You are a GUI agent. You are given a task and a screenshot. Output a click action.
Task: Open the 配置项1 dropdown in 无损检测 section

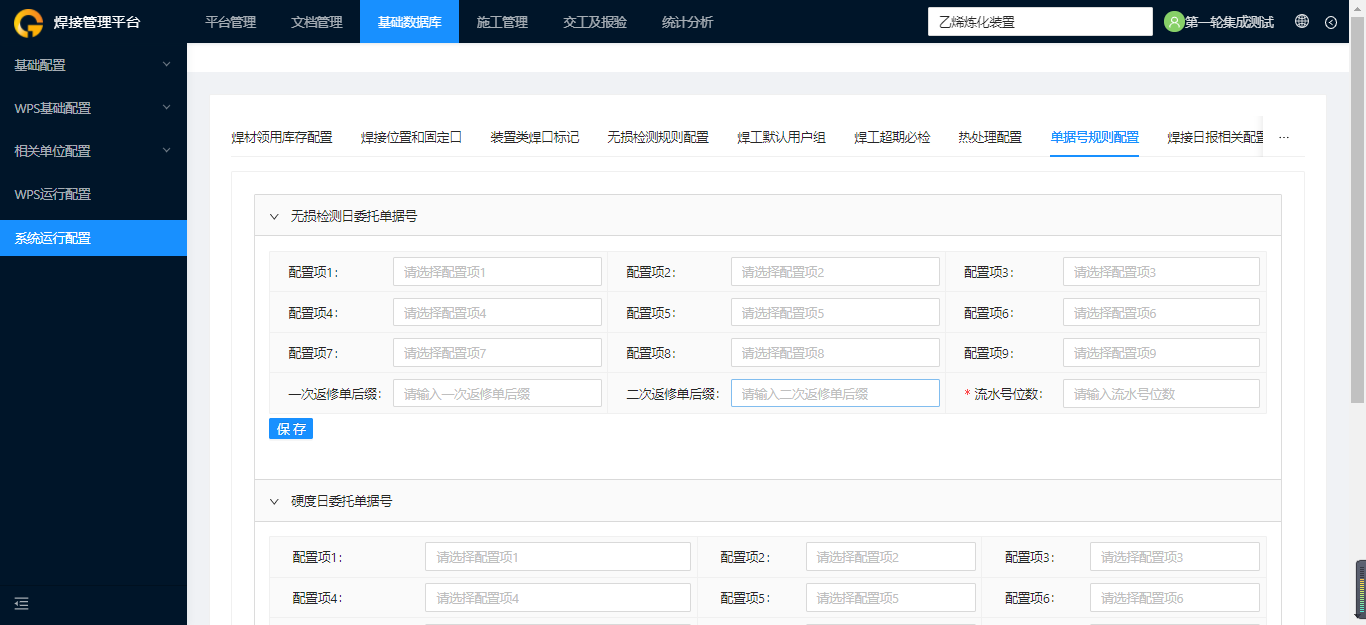(x=497, y=272)
